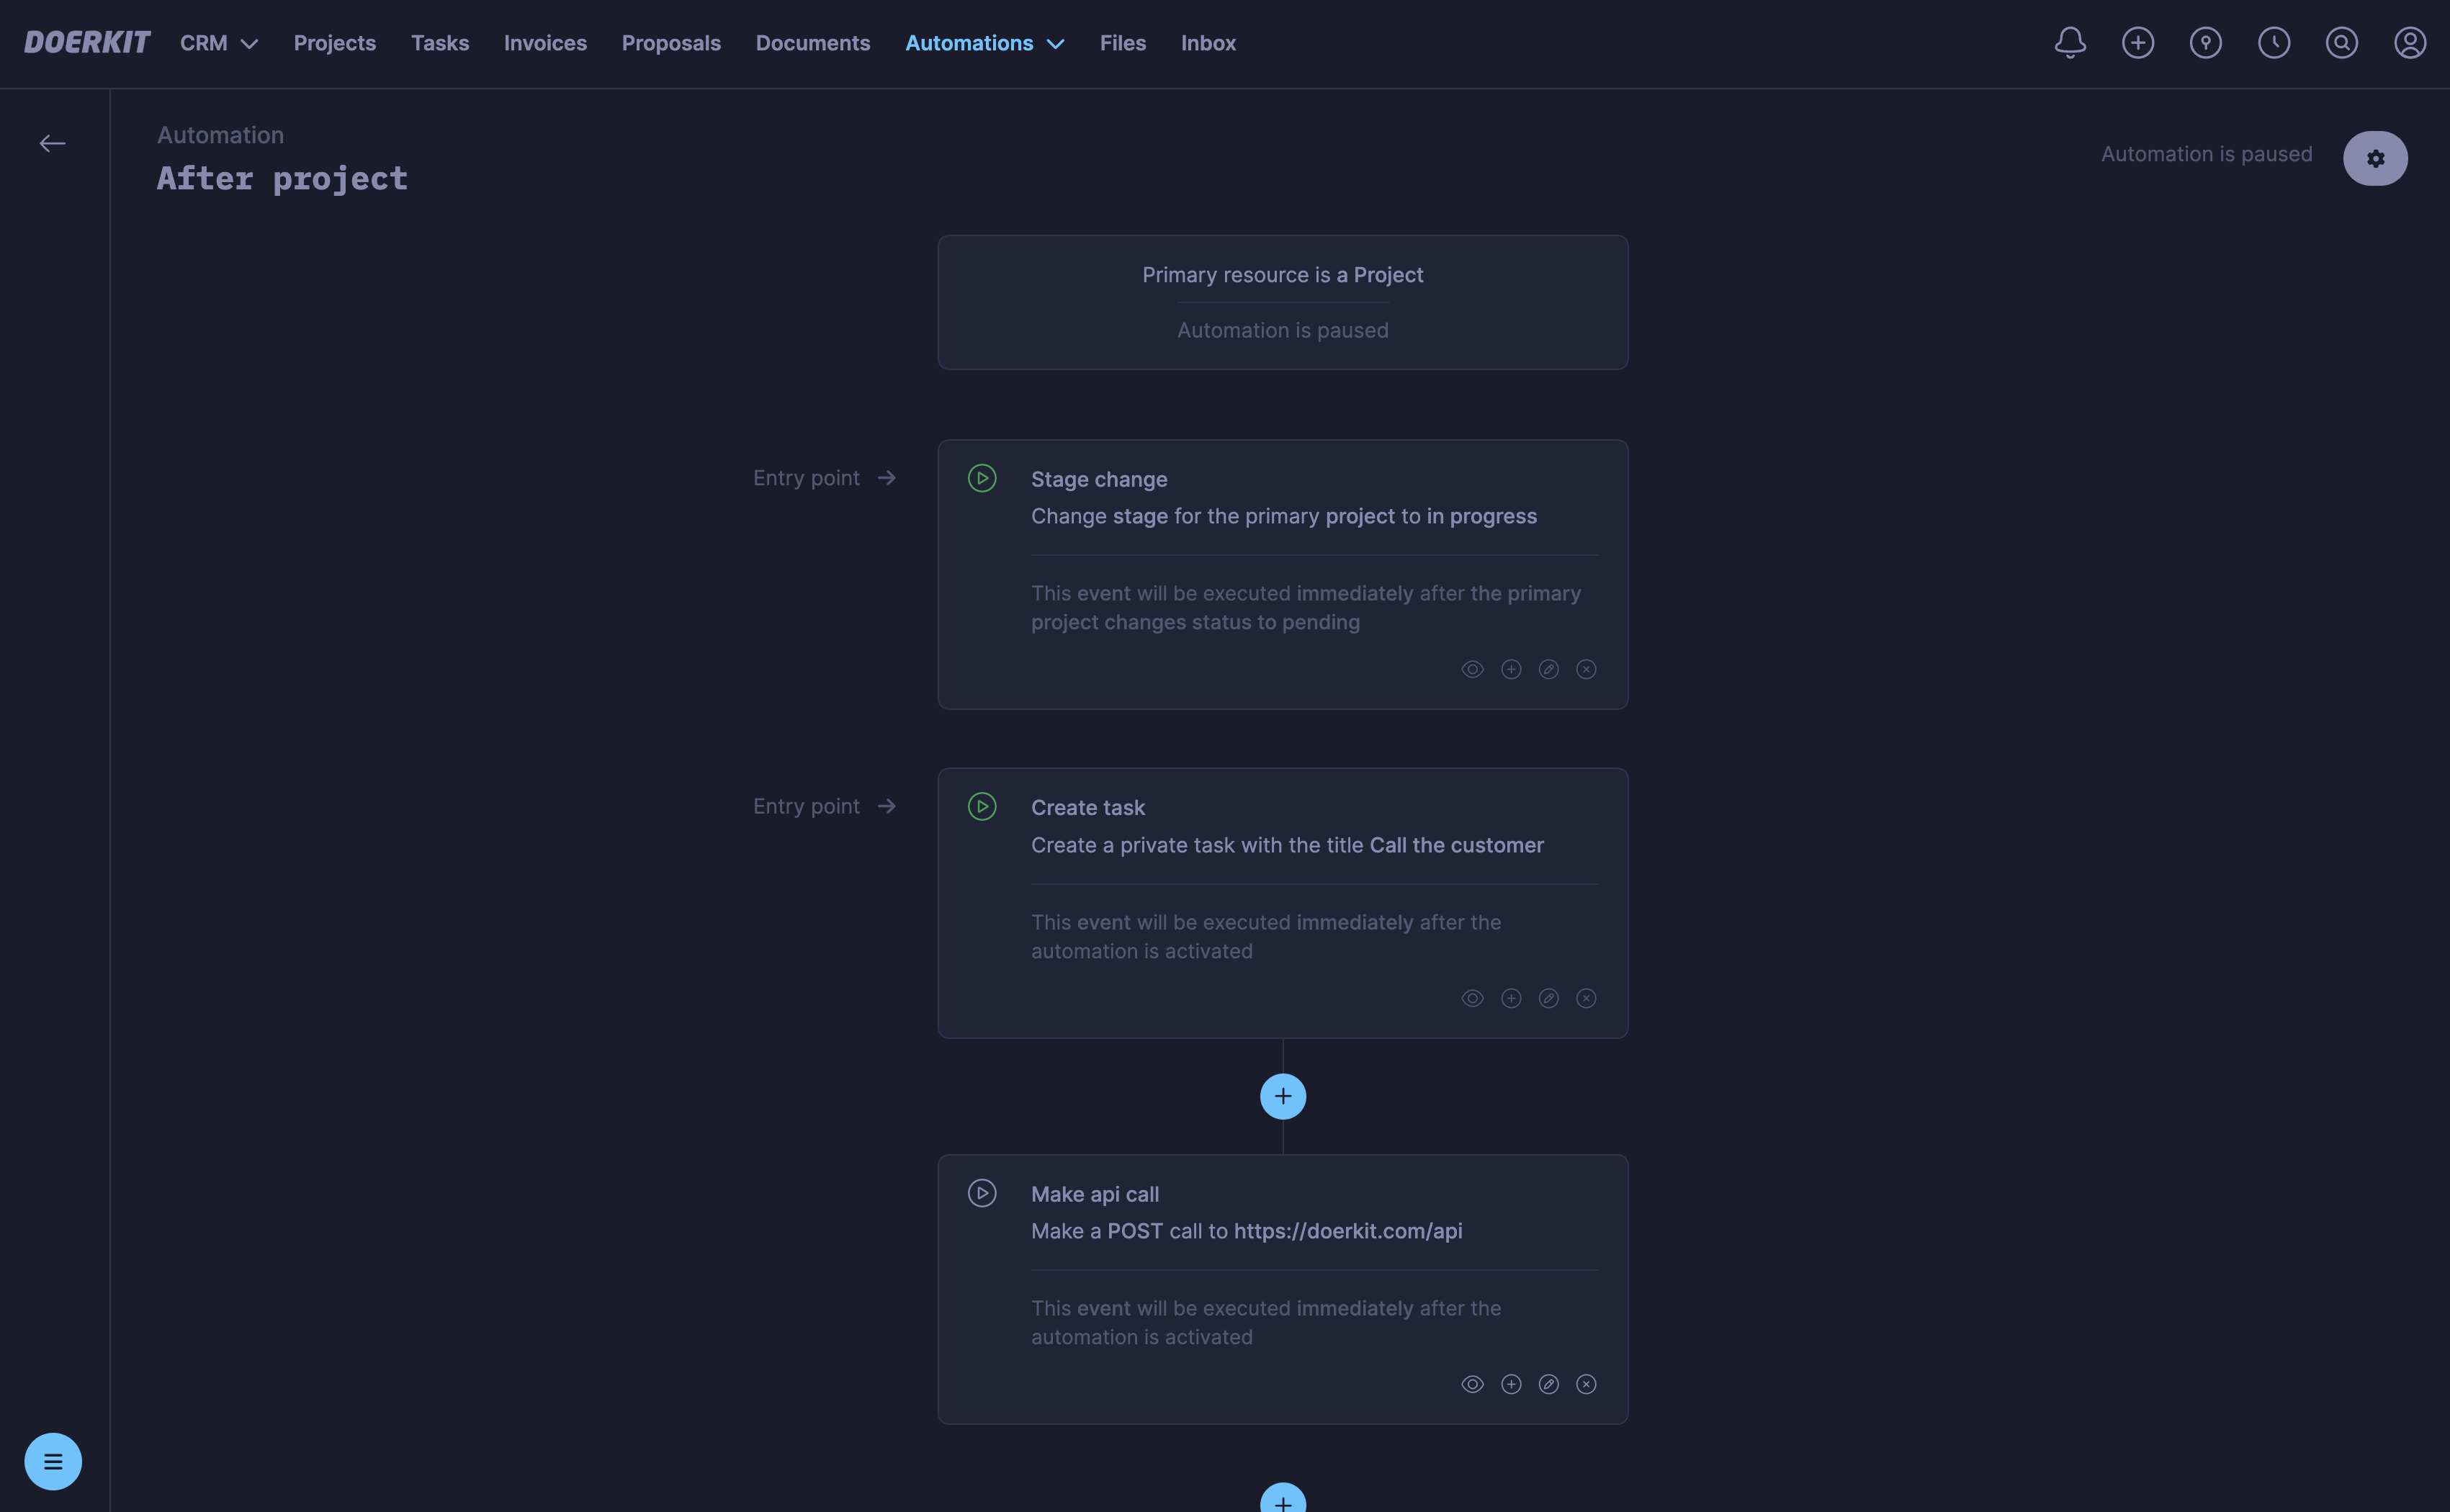This screenshot has width=2450, height=1512.
Task: Open time tracking with the clock icon
Action: click(2274, 43)
